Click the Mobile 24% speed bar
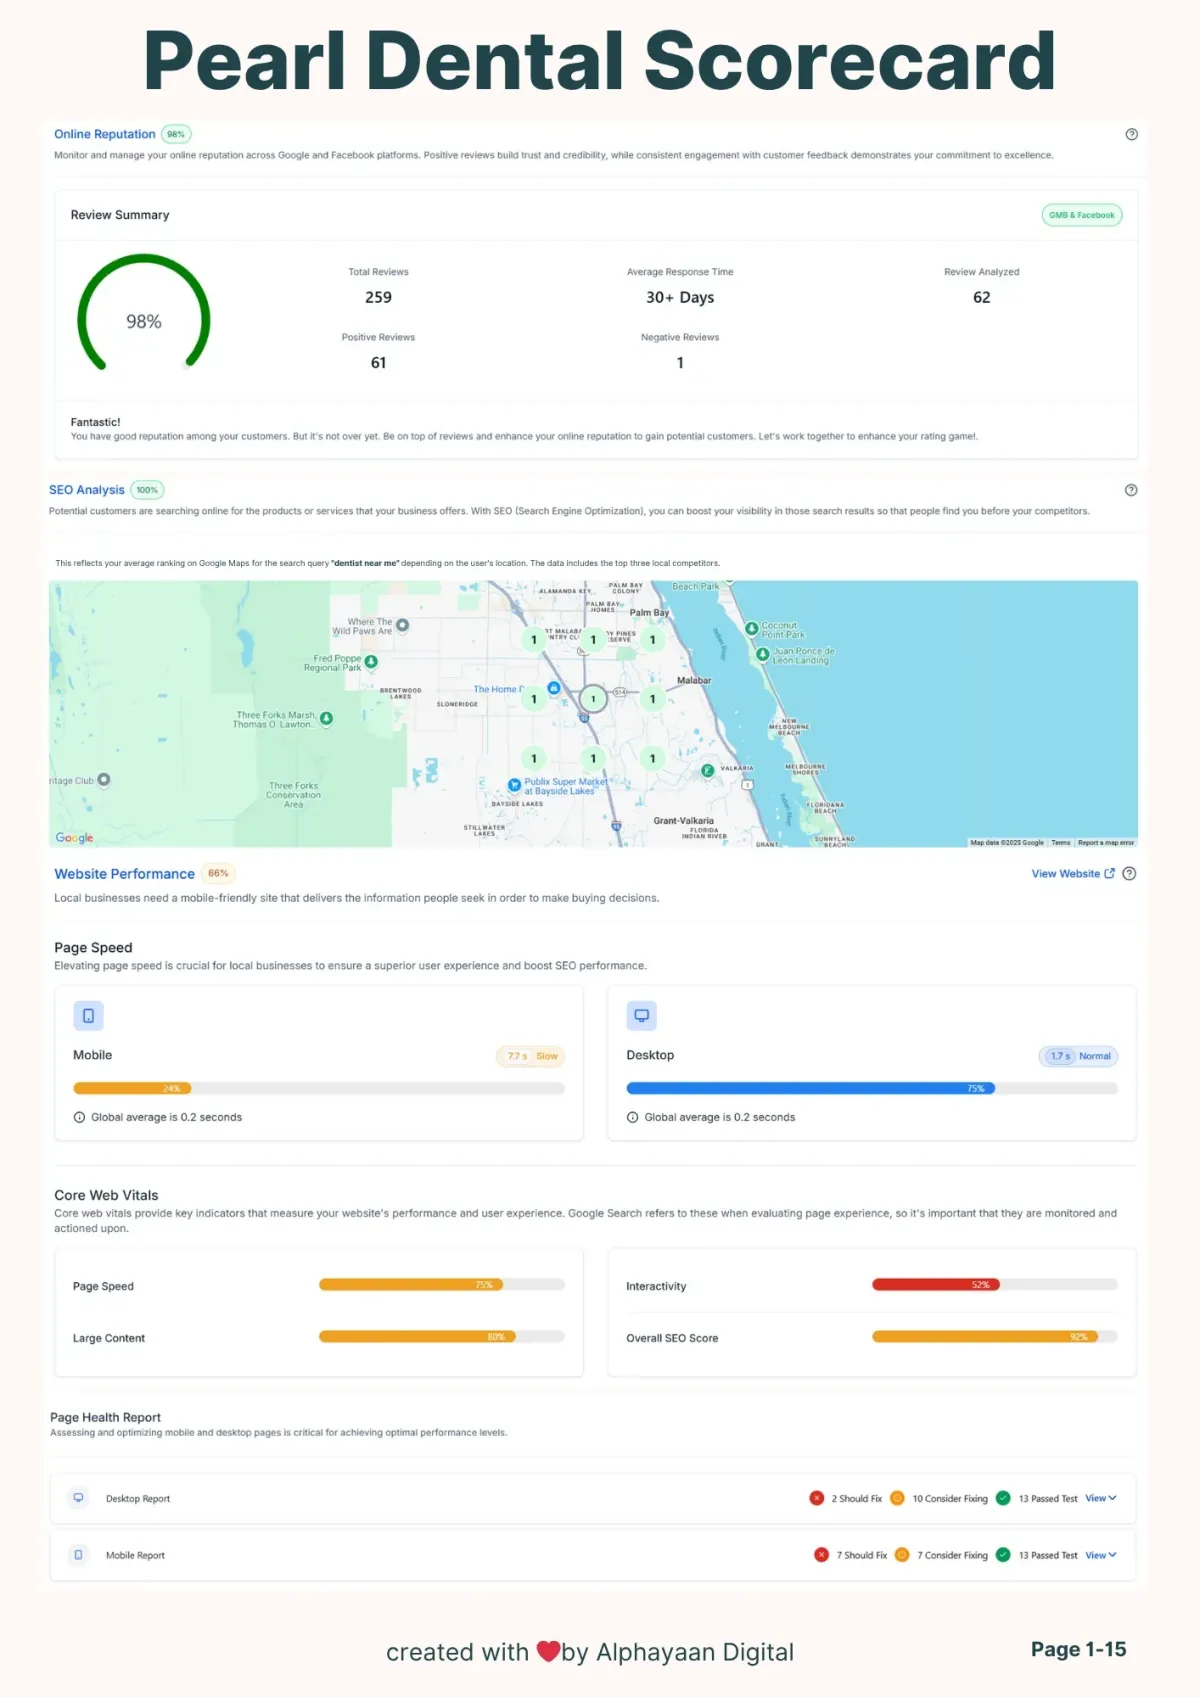Screen dimensions: 1200x1697 point(319,1088)
